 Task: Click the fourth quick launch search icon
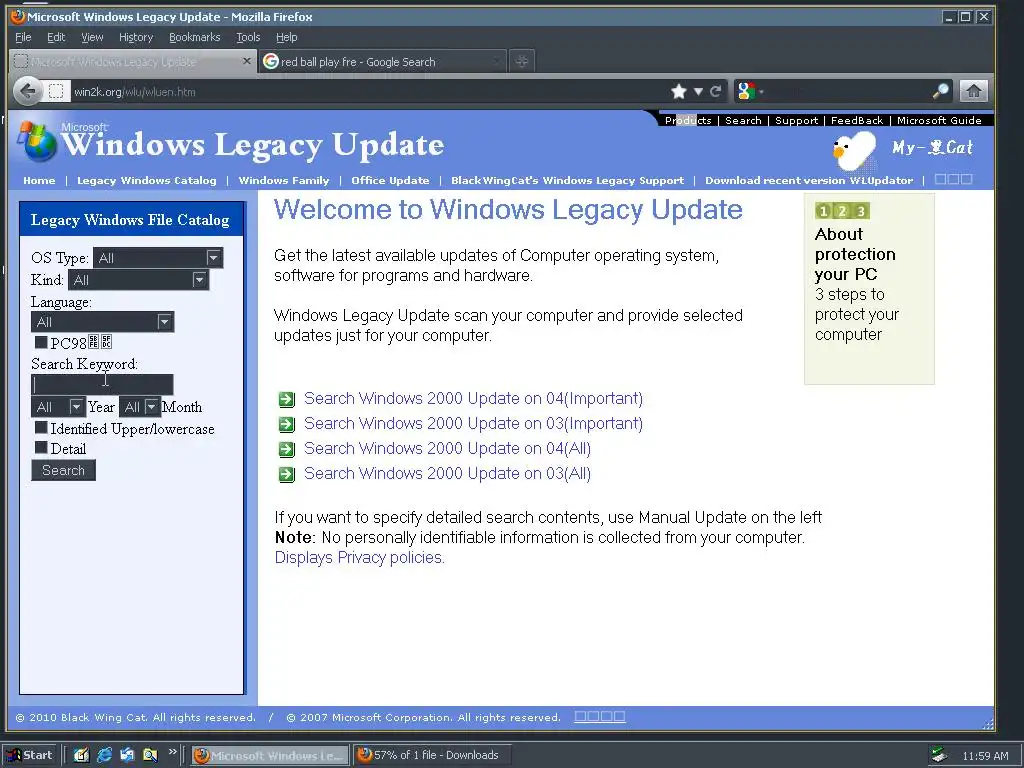point(150,755)
